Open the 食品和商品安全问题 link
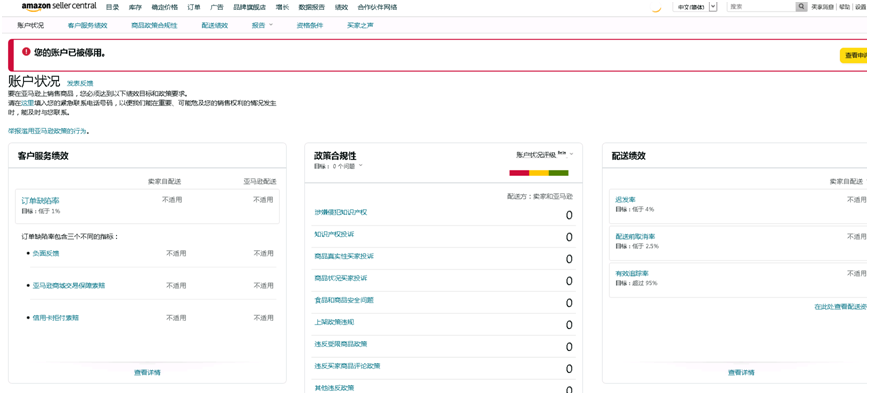The height and width of the screenshot is (395, 869). pos(344,300)
